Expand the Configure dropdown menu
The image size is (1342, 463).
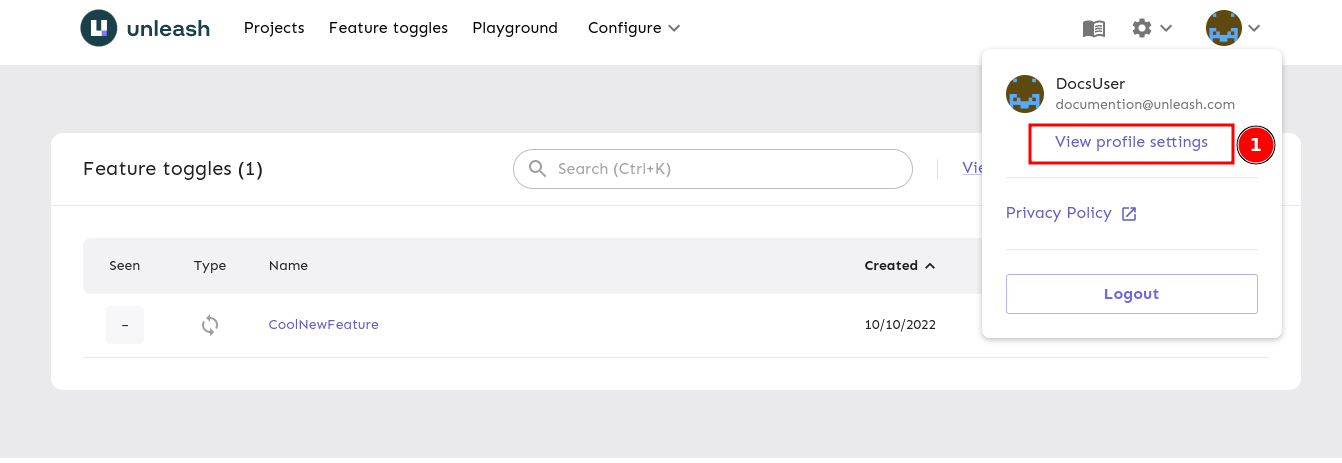pyautogui.click(x=634, y=28)
